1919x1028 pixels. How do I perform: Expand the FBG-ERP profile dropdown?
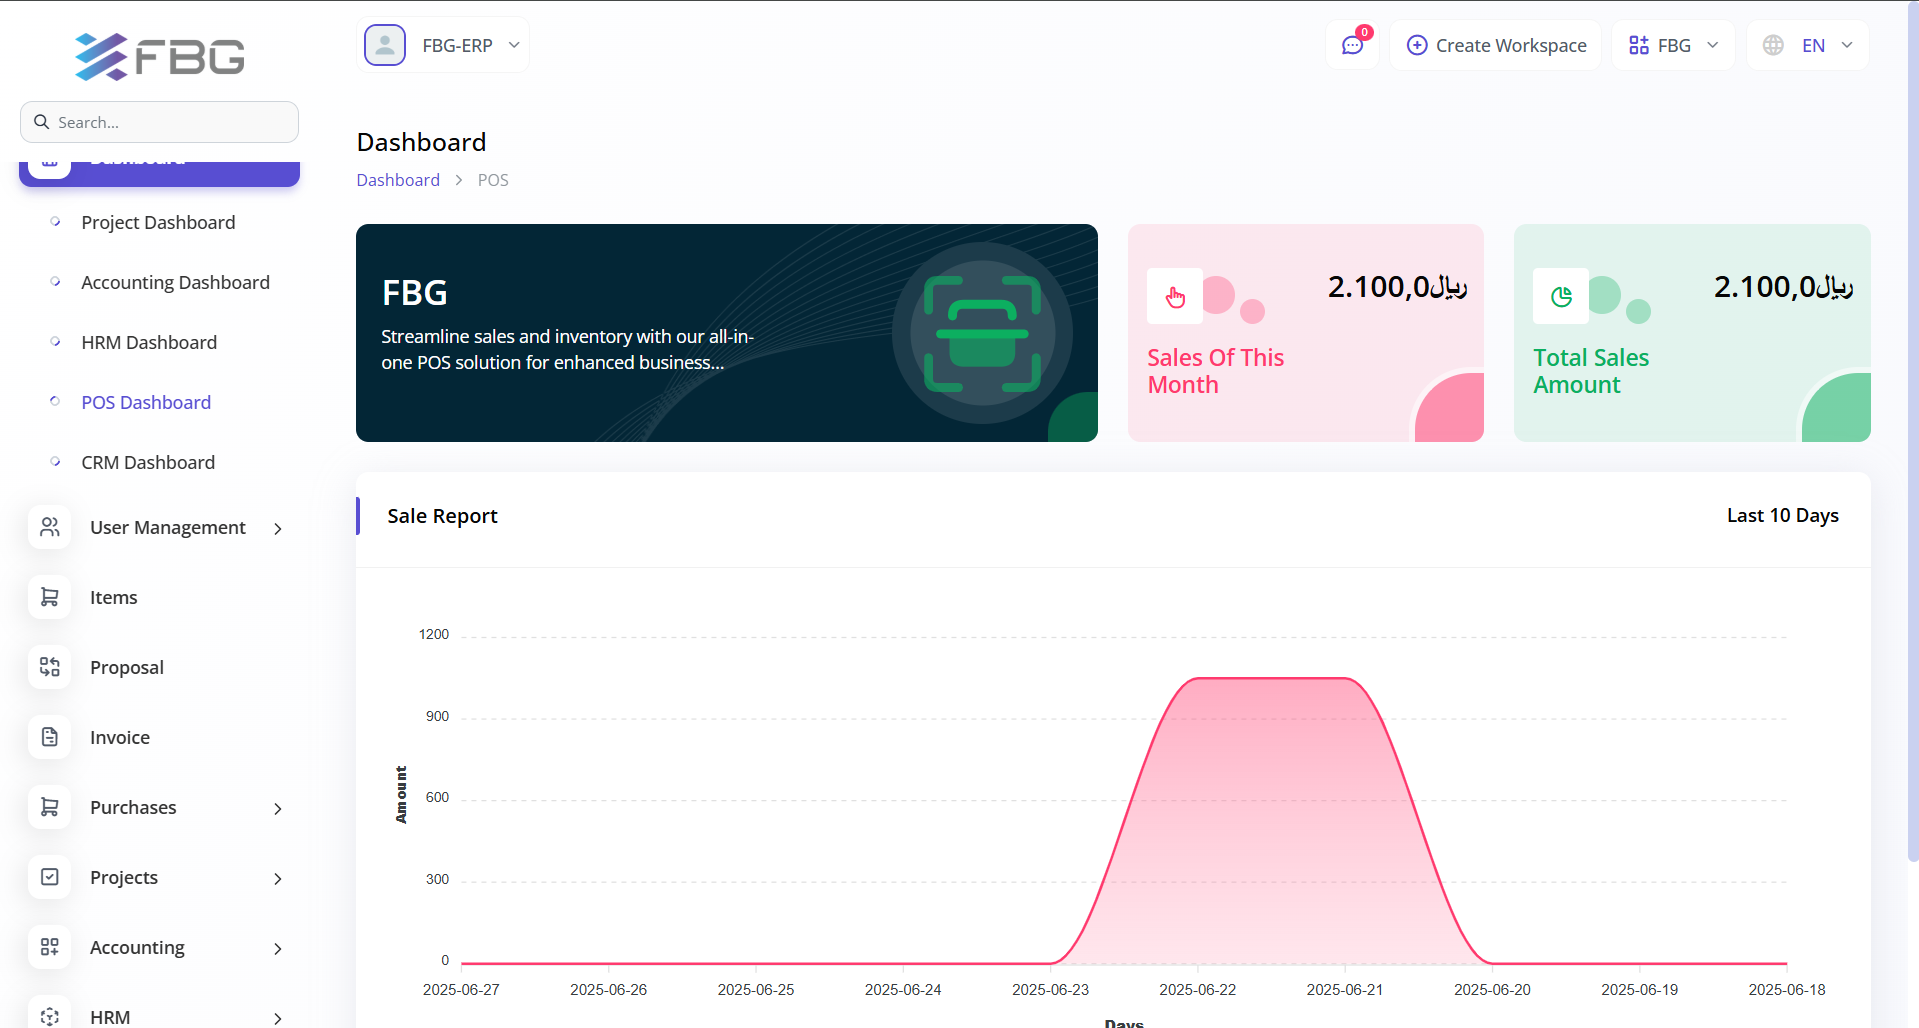click(x=514, y=45)
